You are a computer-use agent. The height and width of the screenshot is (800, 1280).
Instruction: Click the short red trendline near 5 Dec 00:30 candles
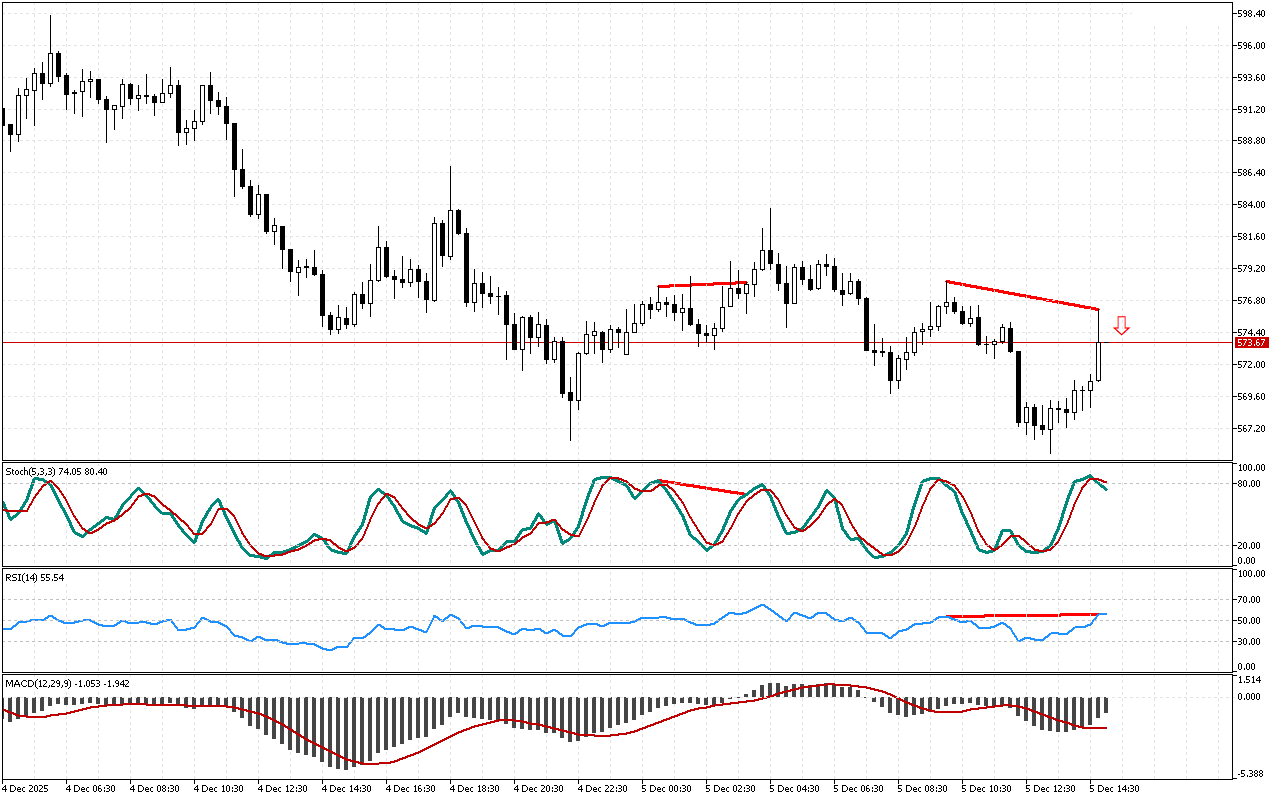[x=702, y=285]
